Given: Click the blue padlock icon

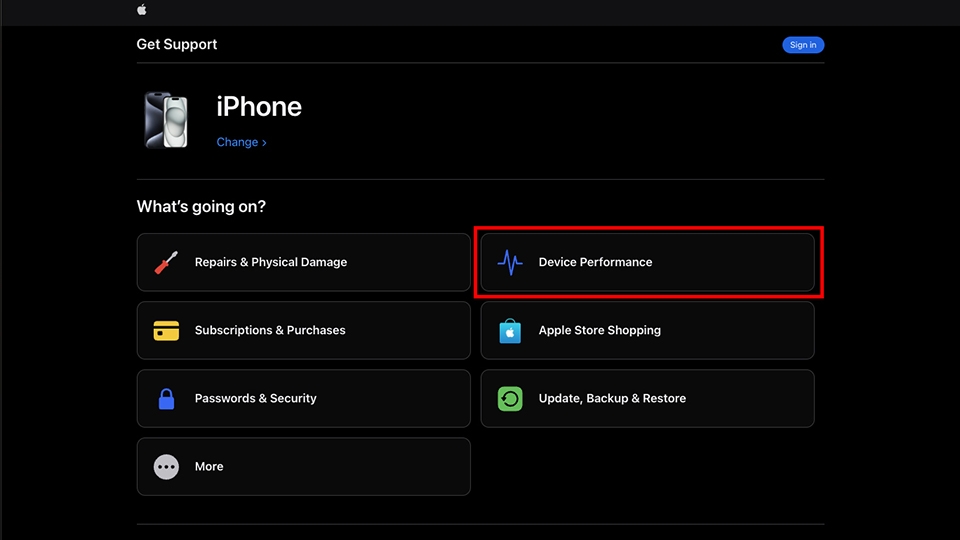Looking at the screenshot, I should click(x=166, y=399).
